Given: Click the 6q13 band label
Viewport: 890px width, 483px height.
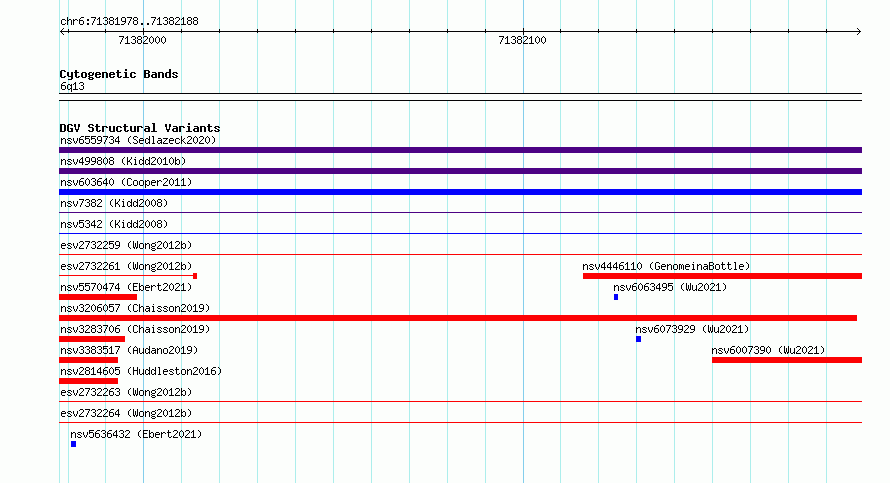Looking at the screenshot, I should pyautogui.click(x=72, y=86).
